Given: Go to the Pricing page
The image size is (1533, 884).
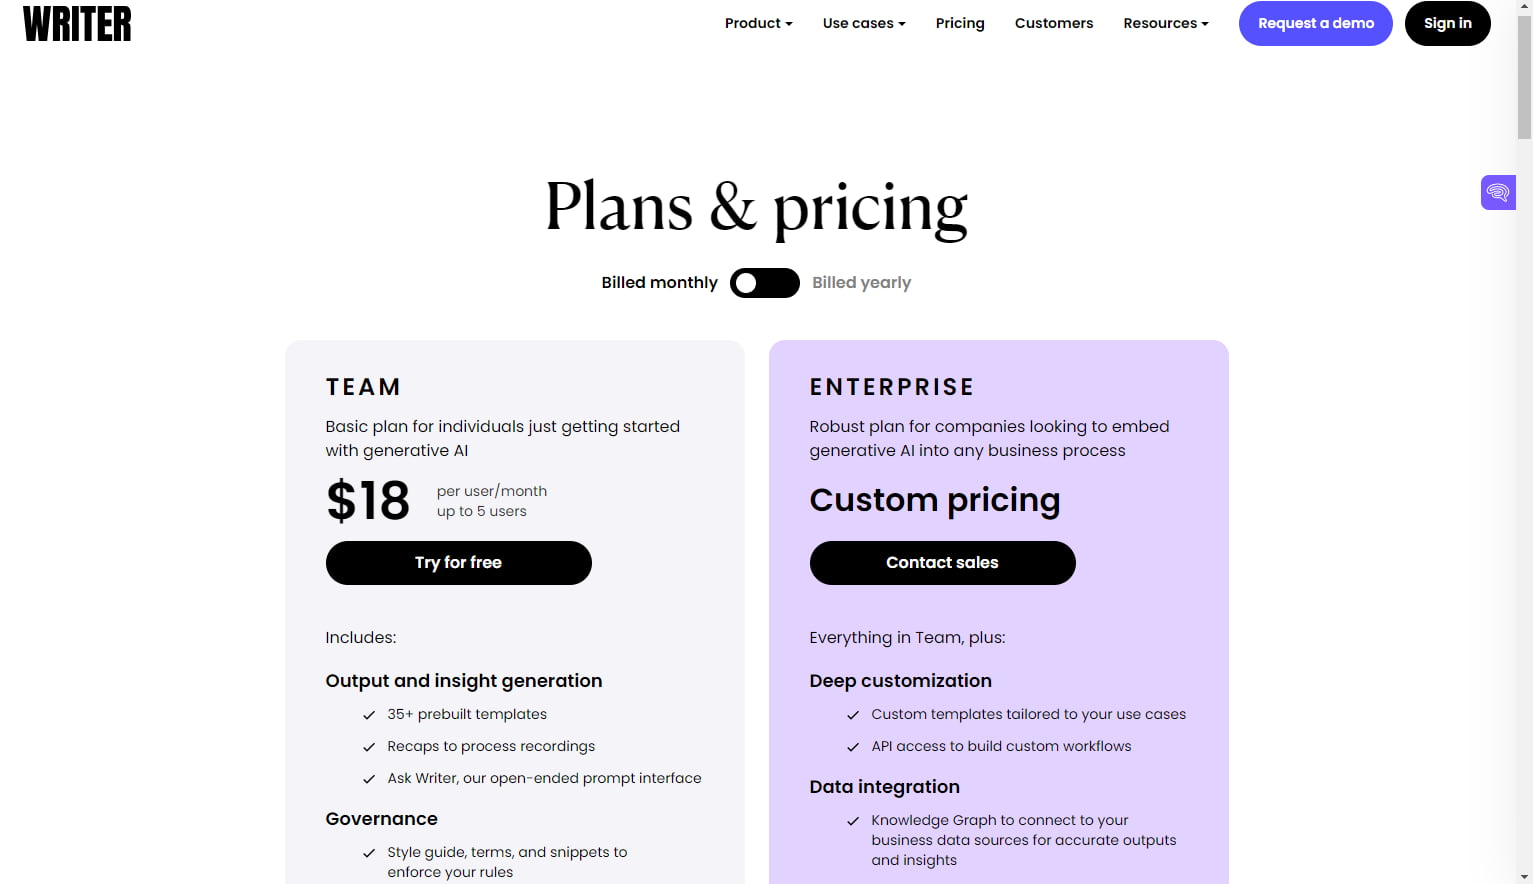Looking at the screenshot, I should click(x=959, y=23).
